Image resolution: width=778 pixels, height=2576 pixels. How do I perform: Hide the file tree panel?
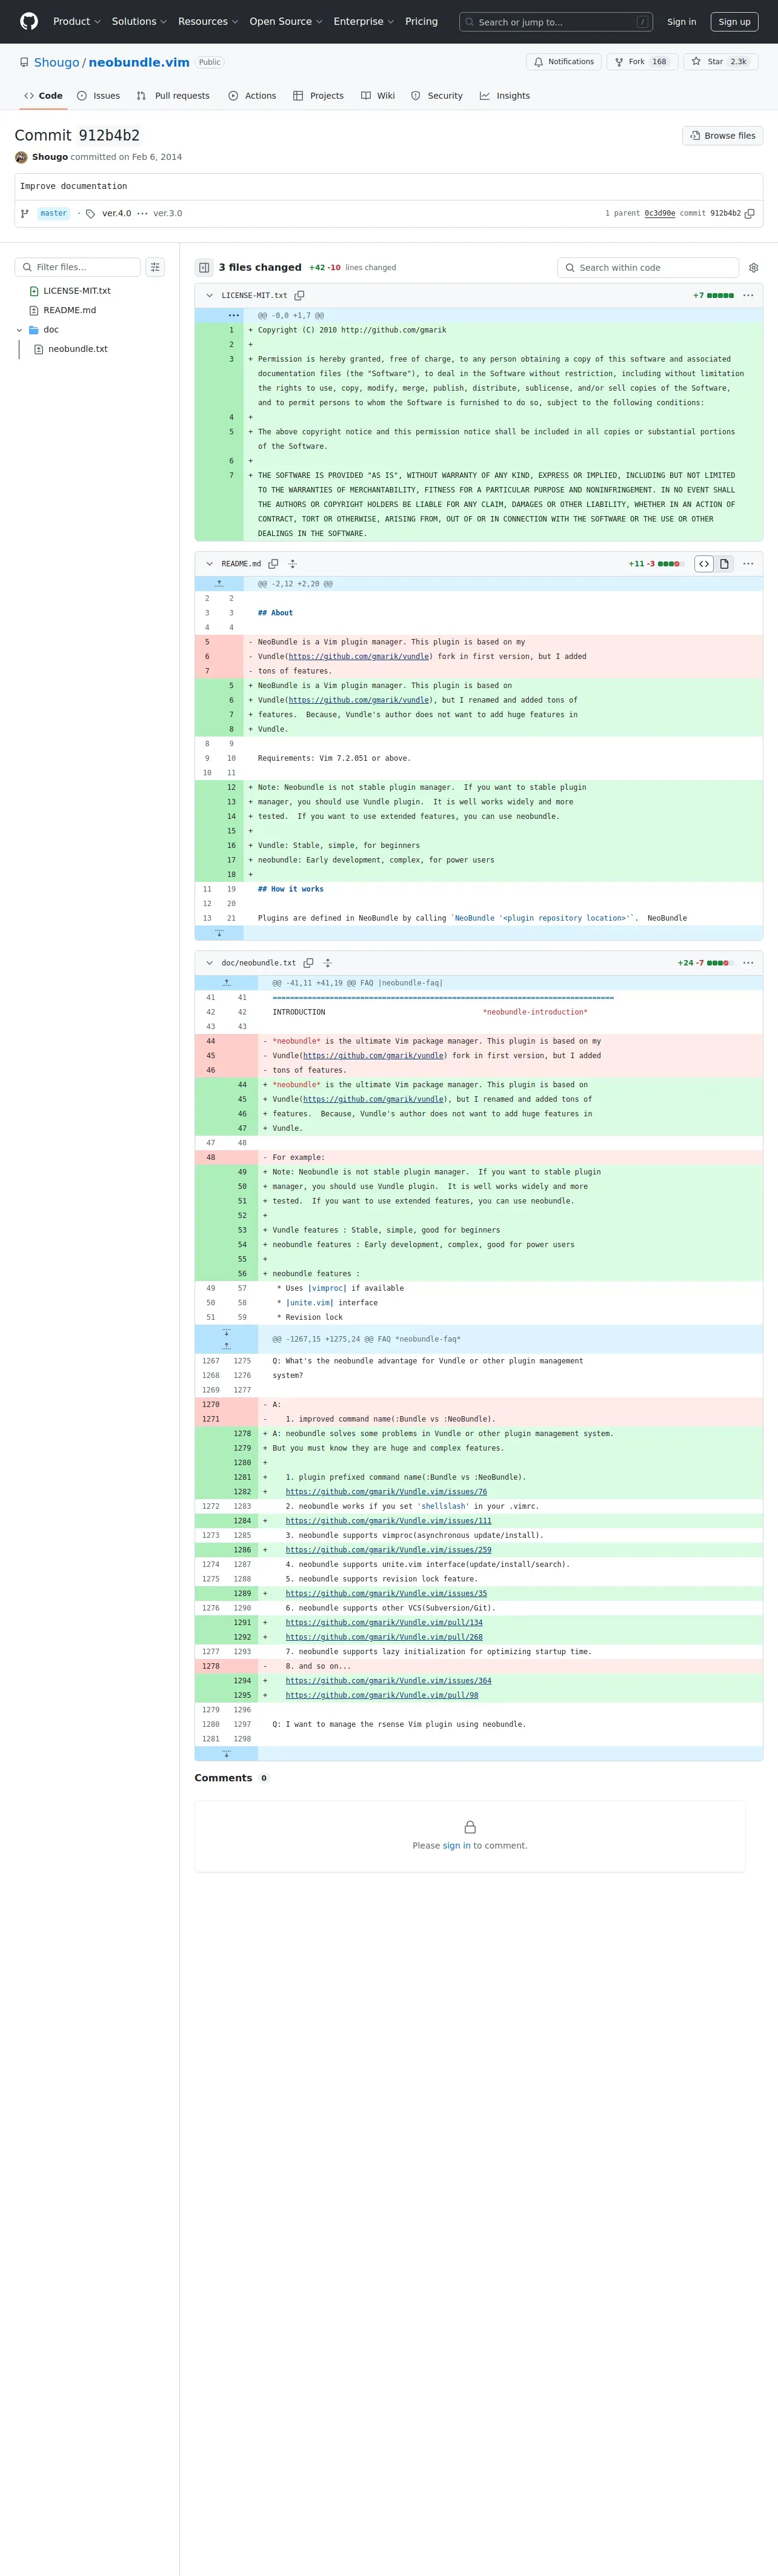(x=204, y=268)
